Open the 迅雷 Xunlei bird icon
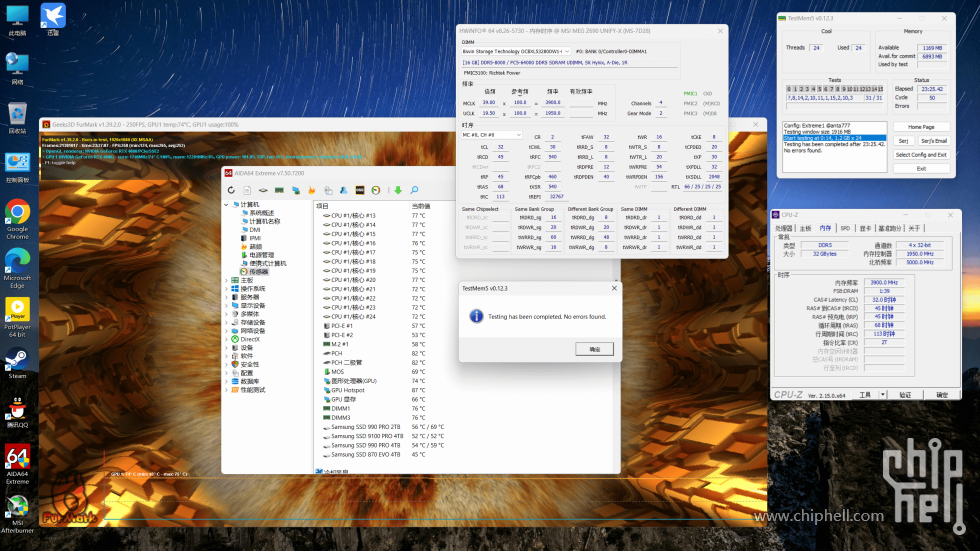Screen dimensions: 980x551 tap(53, 20)
